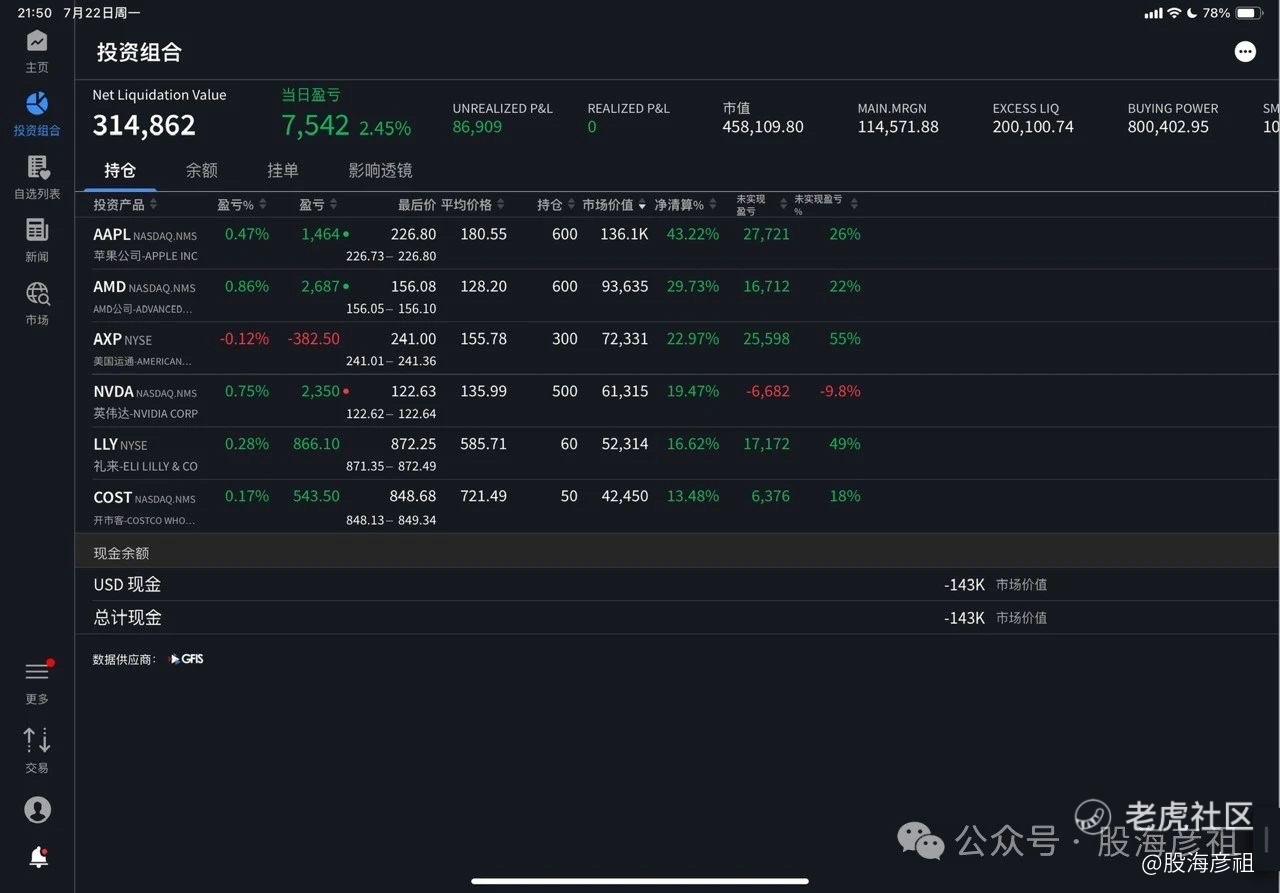Sort by the 盈亏 column header
Screen dimensions: 1280x893
click(x=318, y=205)
